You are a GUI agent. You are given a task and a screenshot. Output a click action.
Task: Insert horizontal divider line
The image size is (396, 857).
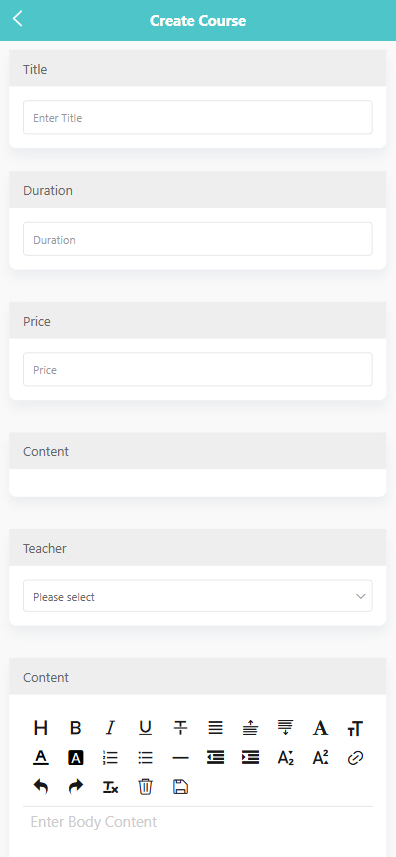[180, 758]
